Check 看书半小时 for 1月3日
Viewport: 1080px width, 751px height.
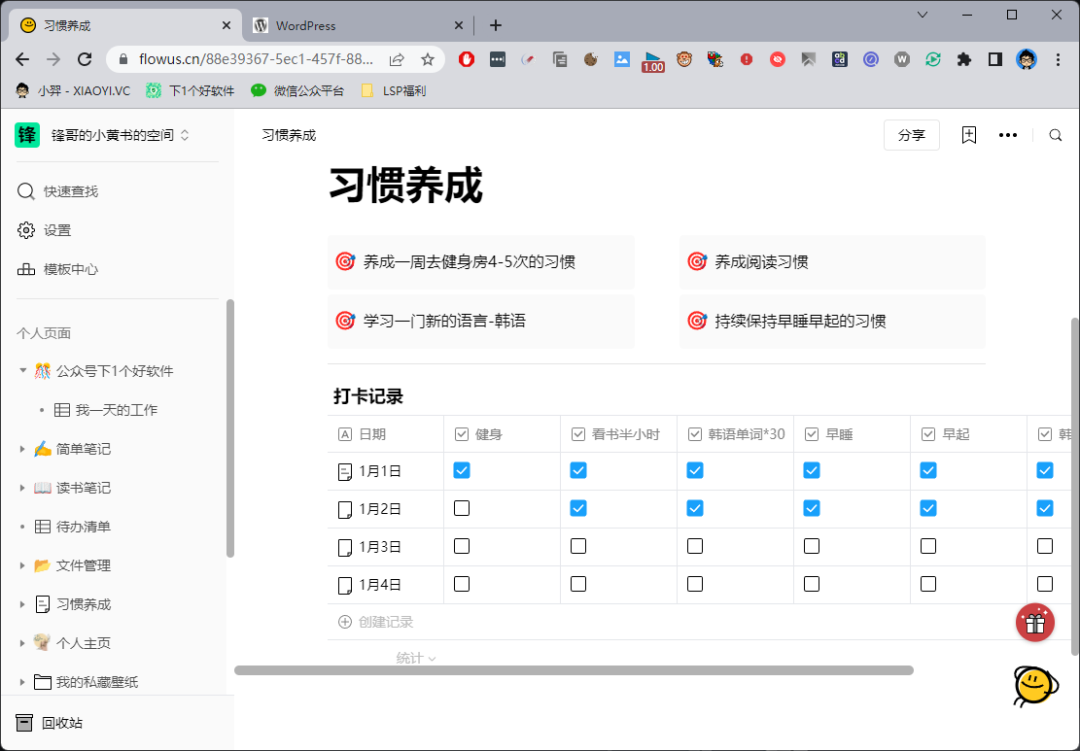pyautogui.click(x=579, y=546)
